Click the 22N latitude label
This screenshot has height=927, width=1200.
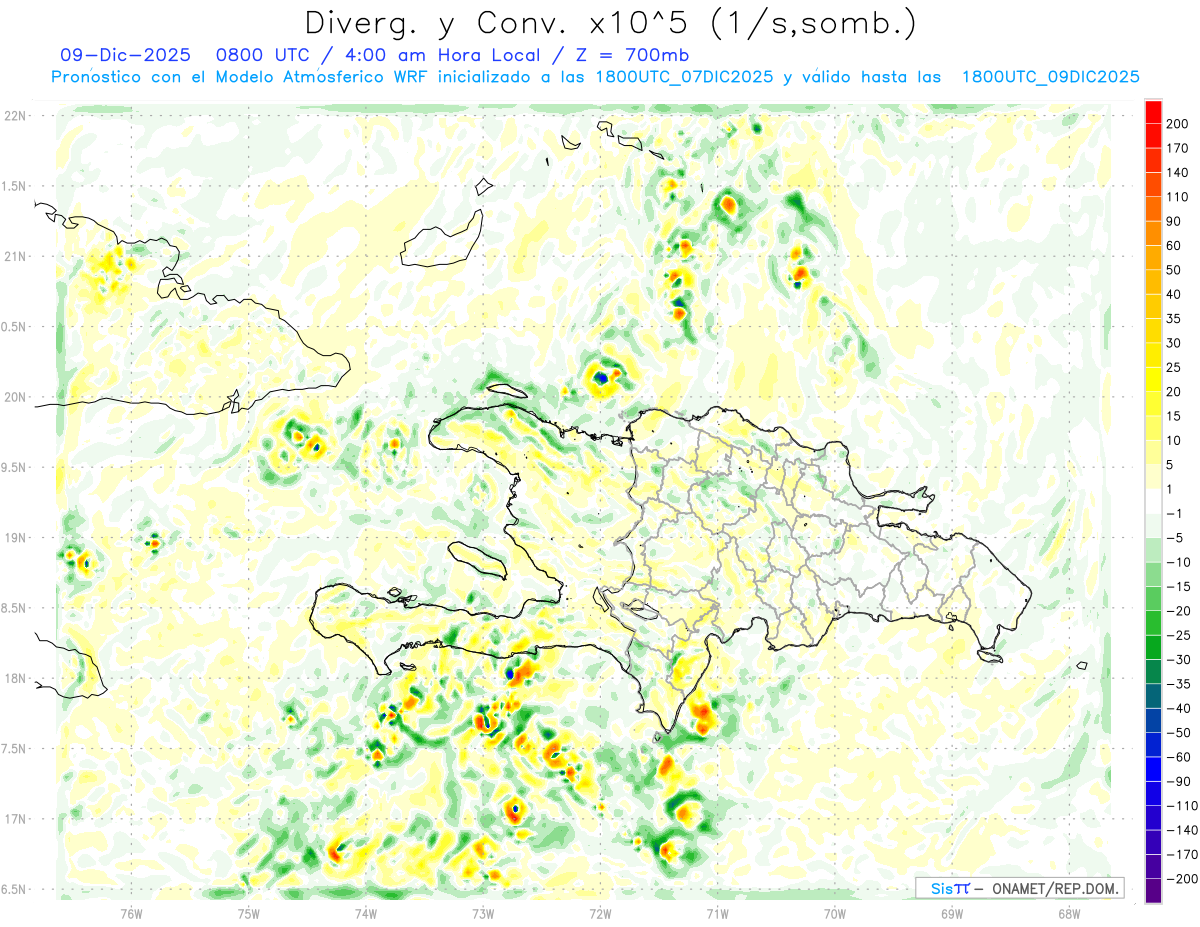pos(15,116)
